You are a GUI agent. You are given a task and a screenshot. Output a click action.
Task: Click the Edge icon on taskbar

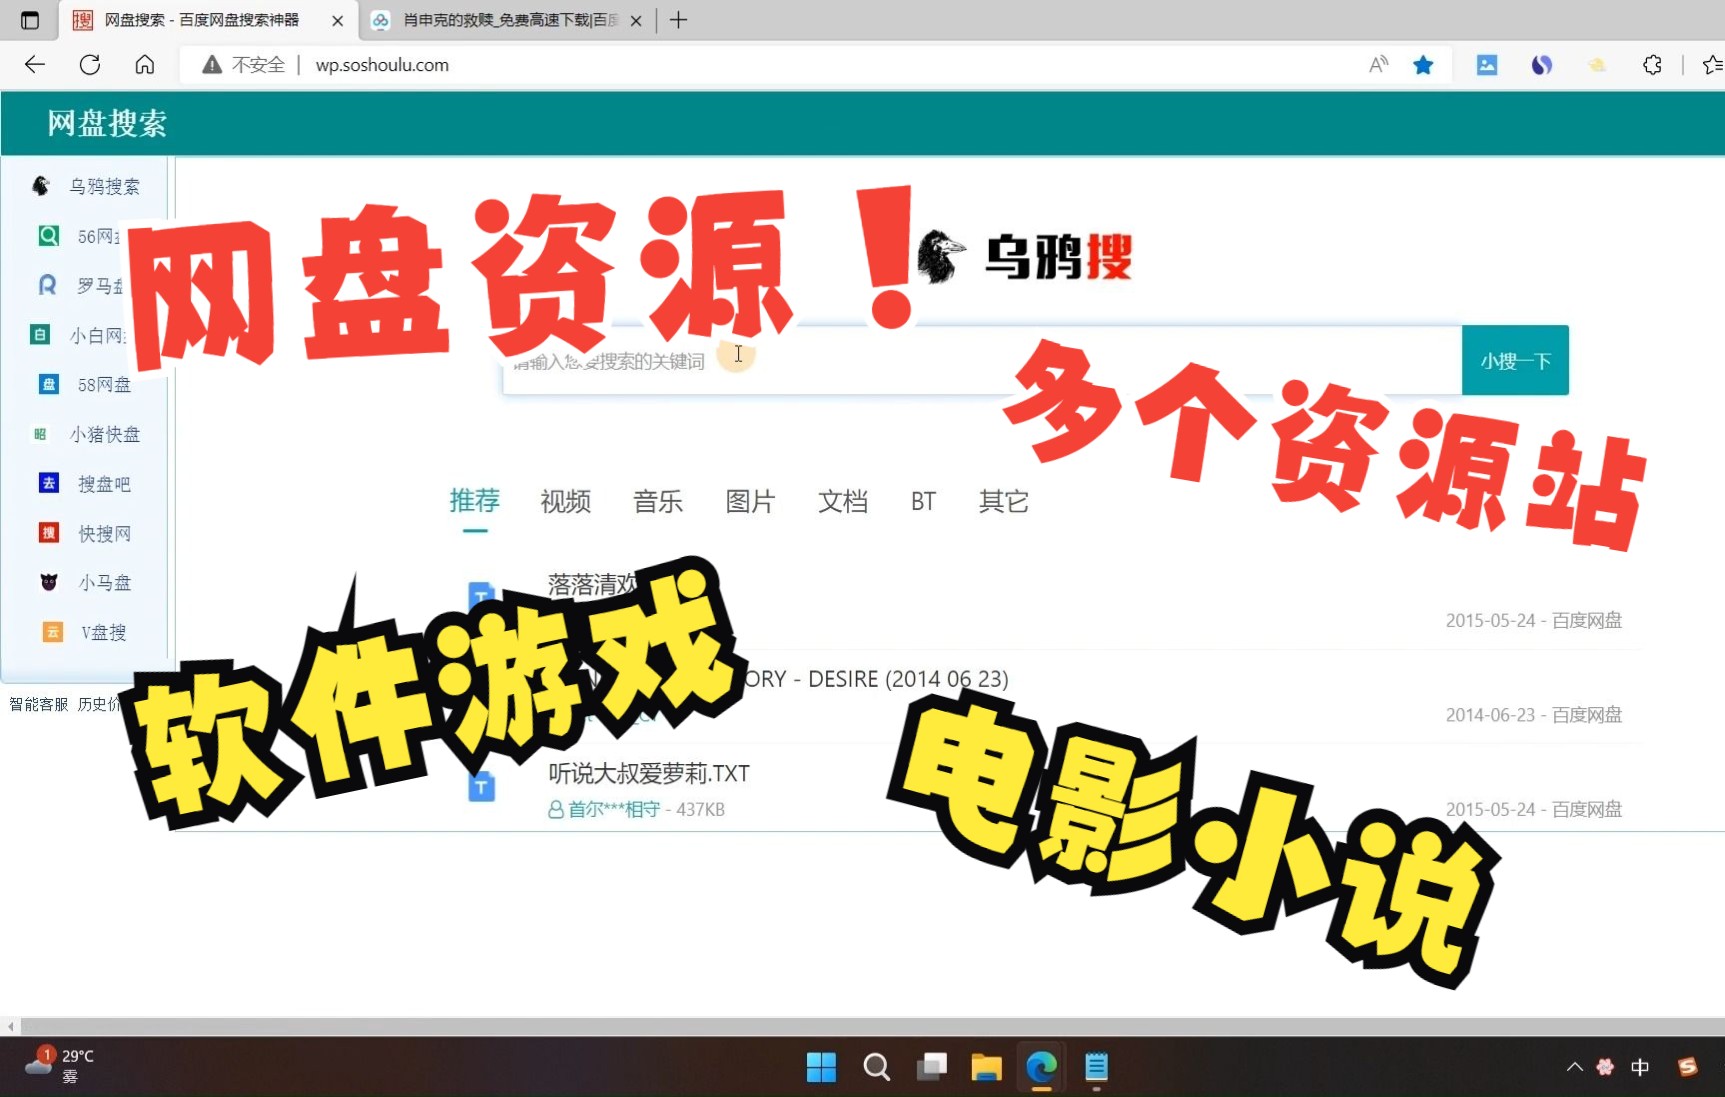pyautogui.click(x=1041, y=1067)
